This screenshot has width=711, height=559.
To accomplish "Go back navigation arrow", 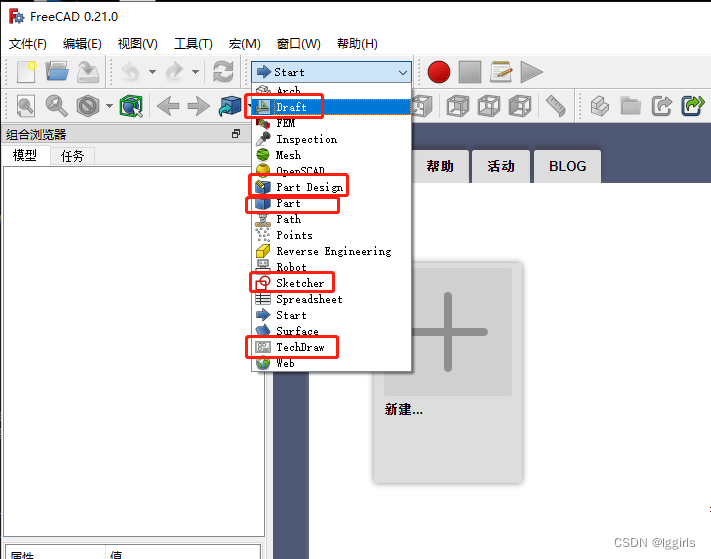I will 168,107.
